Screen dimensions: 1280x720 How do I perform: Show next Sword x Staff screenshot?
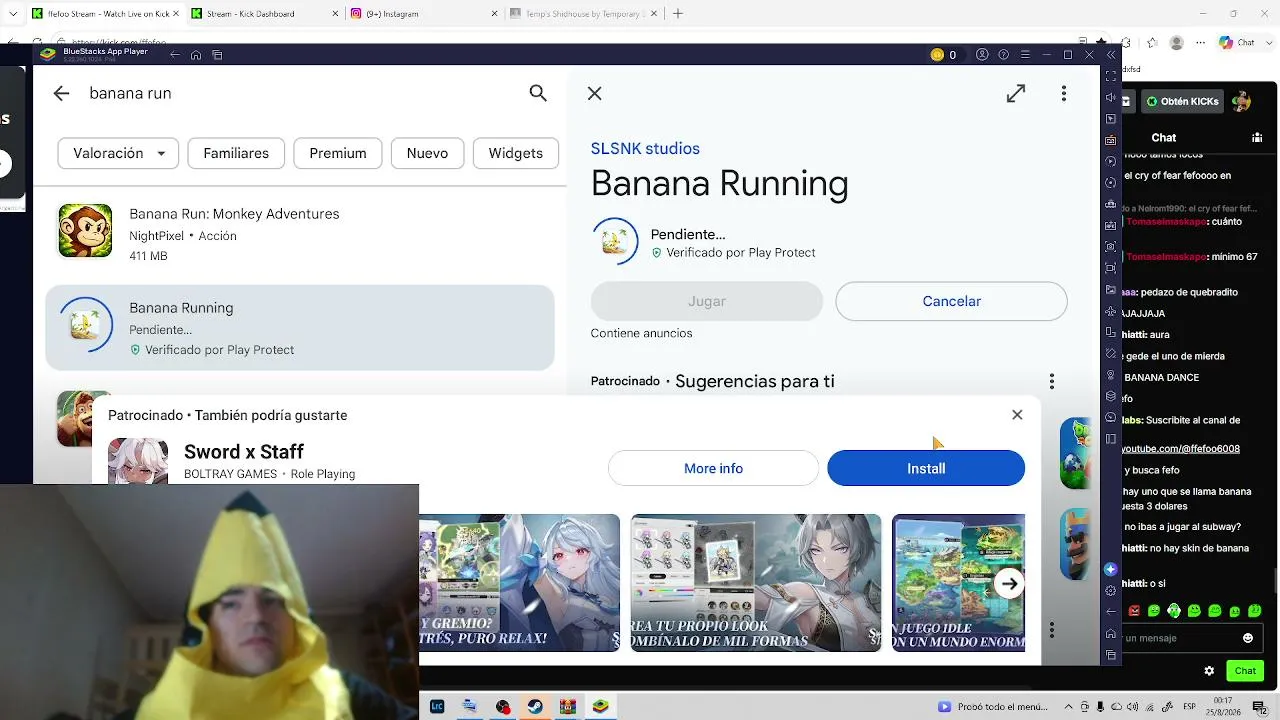(x=1010, y=584)
